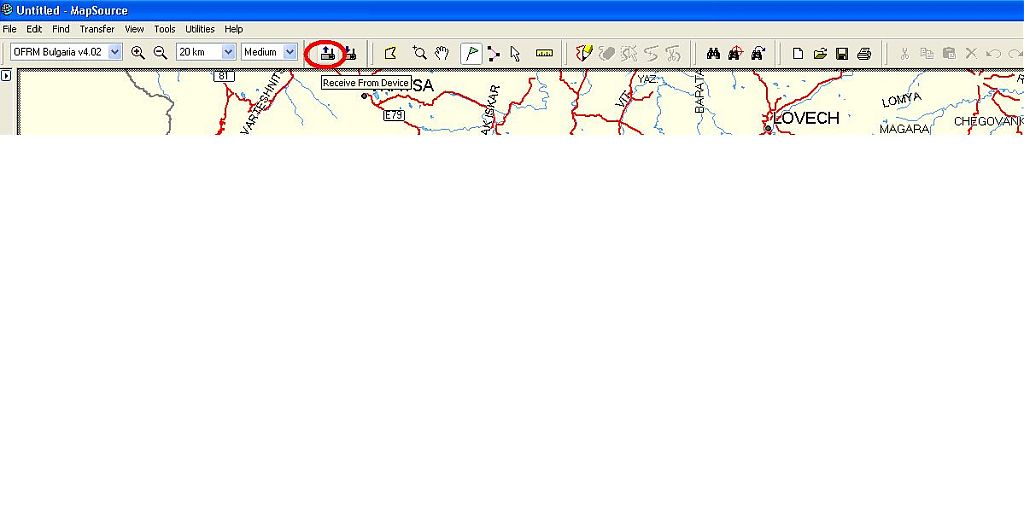Click the MapSource application icon in title bar
1024x512 pixels.
7,10
